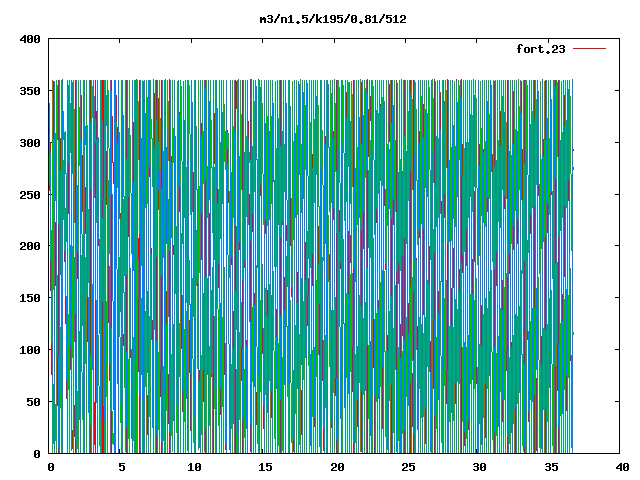Click x-axis label 25
The width and height of the screenshot is (640, 480).
408,467
